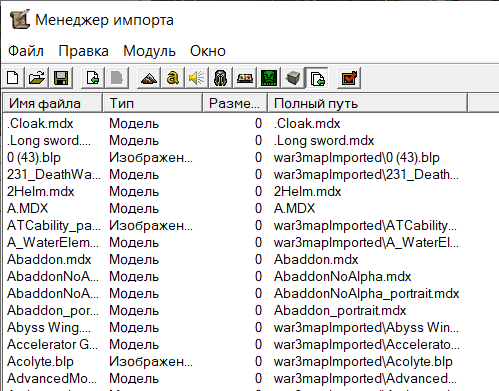The height and width of the screenshot is (391, 499).
Task: Sort by the Имя файла column header
Action: point(52,103)
